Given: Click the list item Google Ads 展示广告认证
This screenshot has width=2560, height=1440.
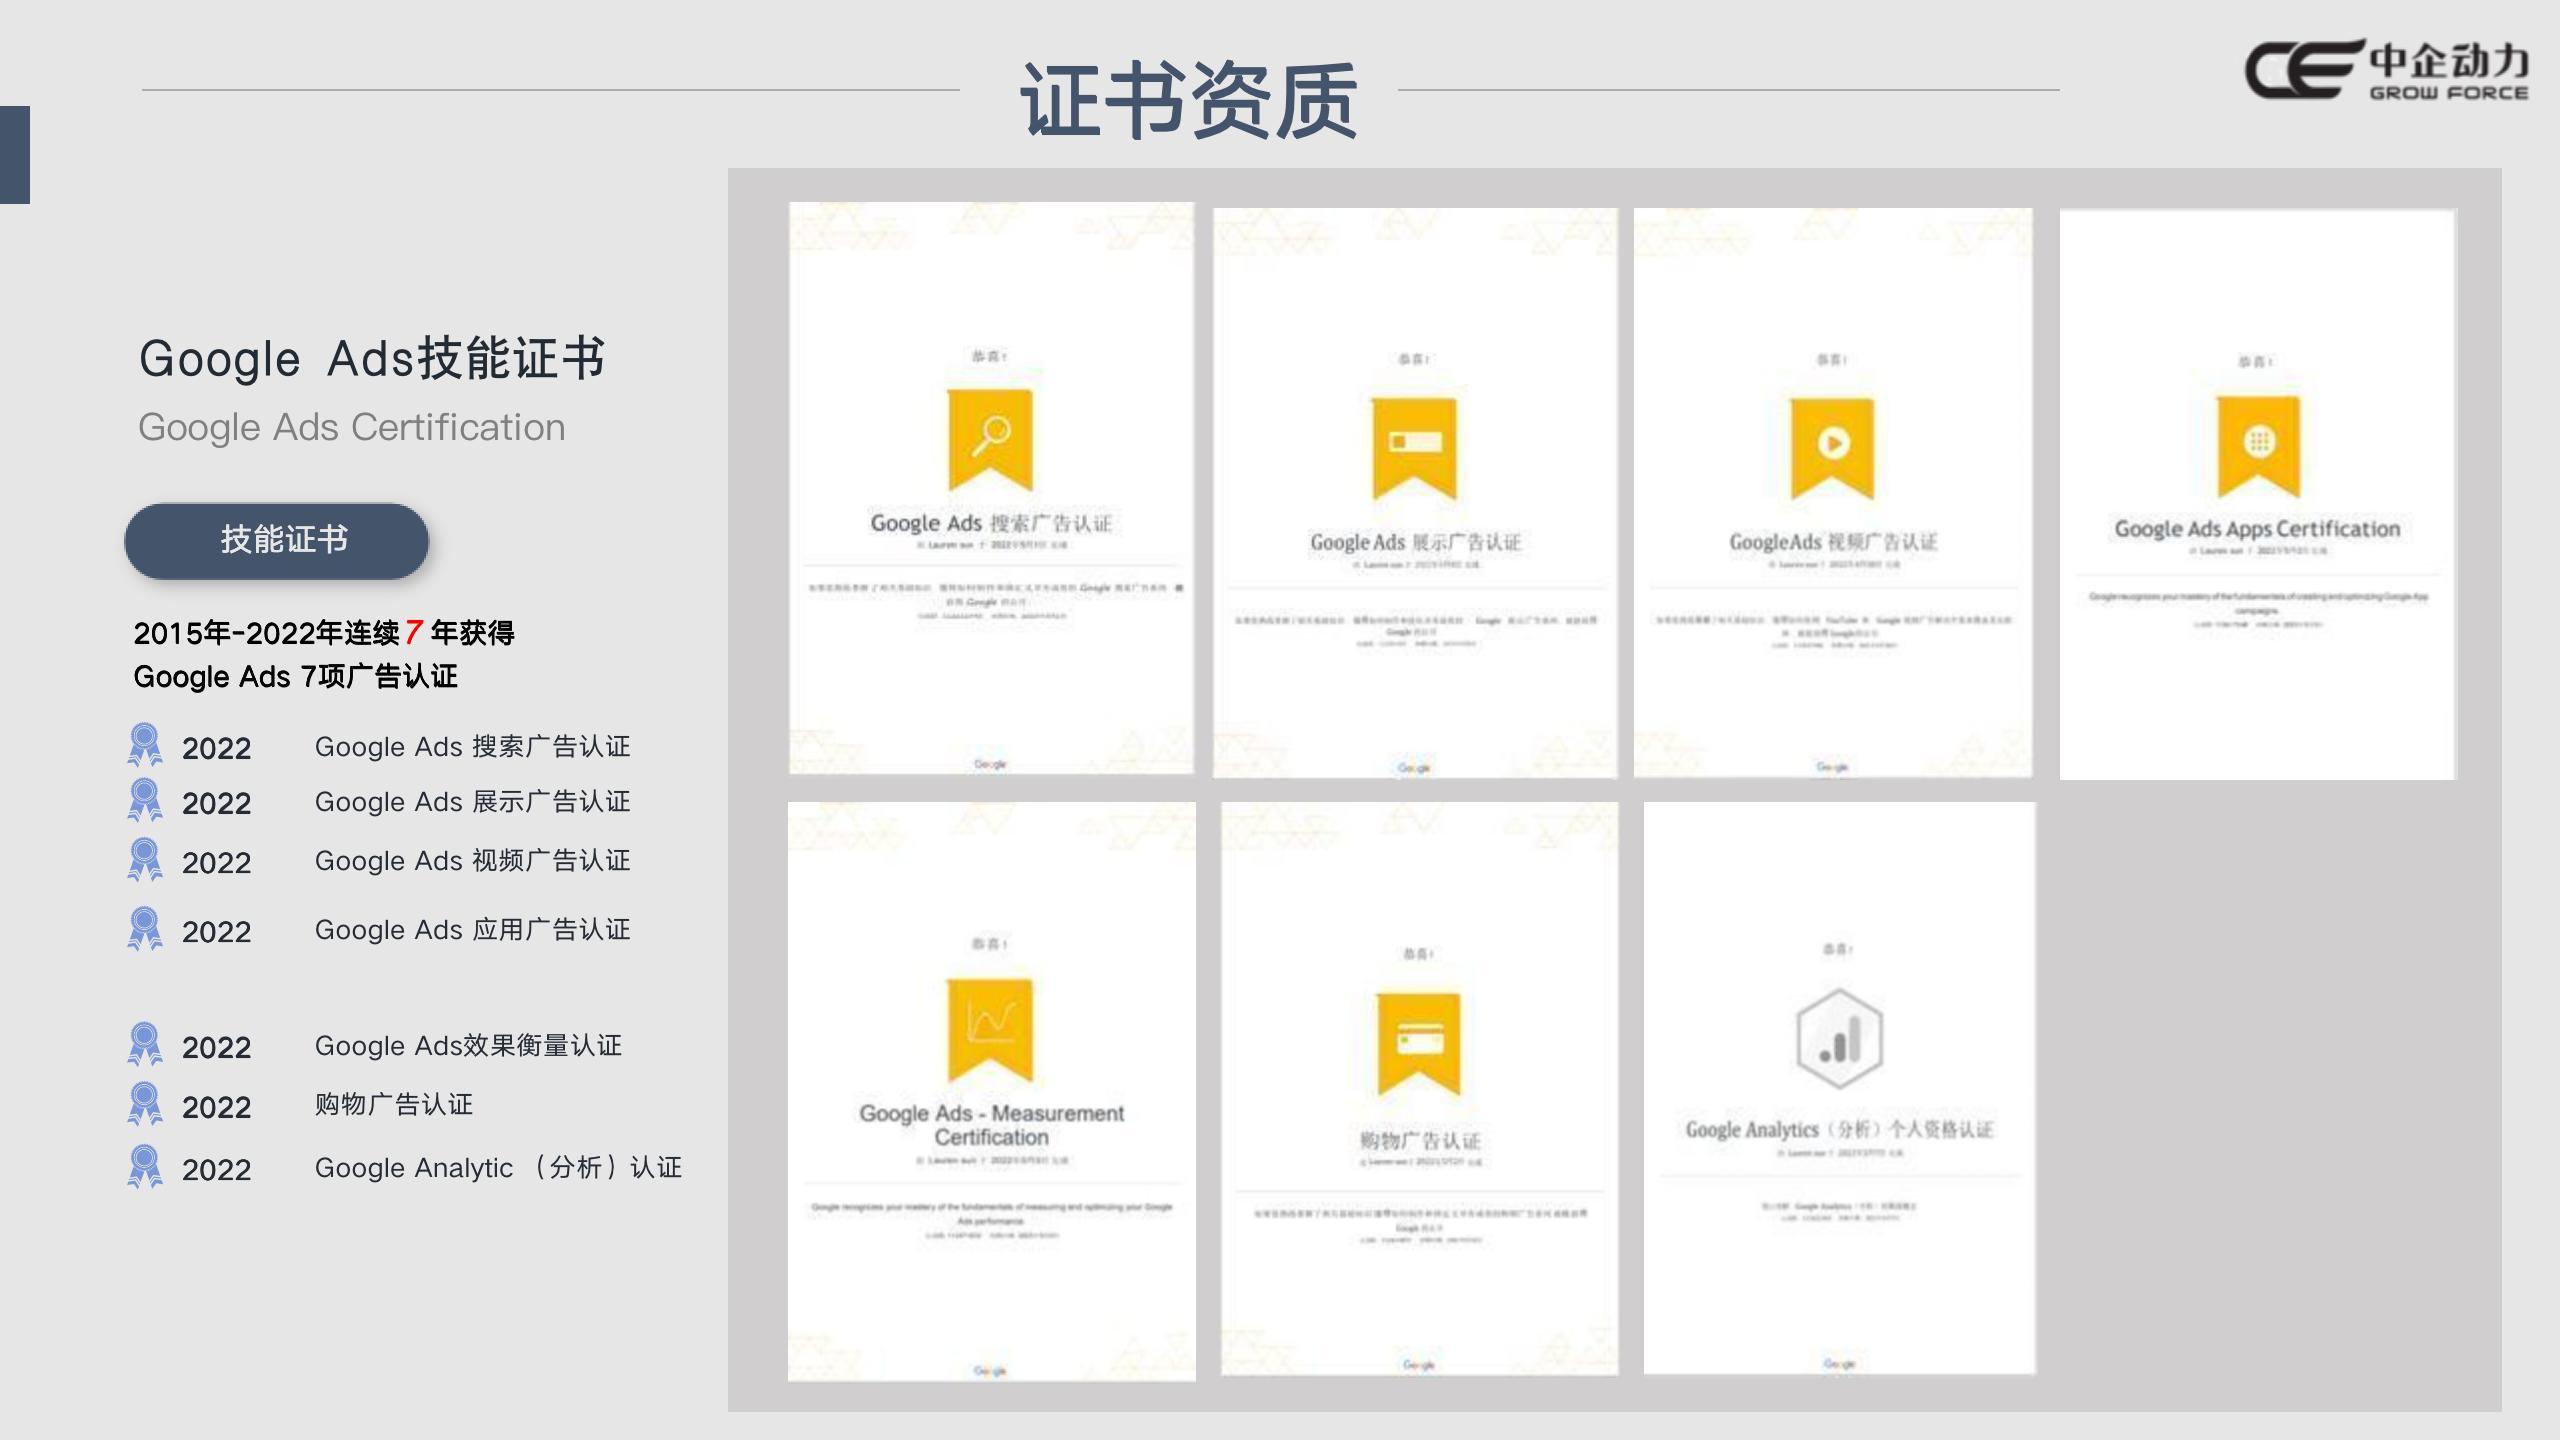Looking at the screenshot, I should (x=472, y=802).
